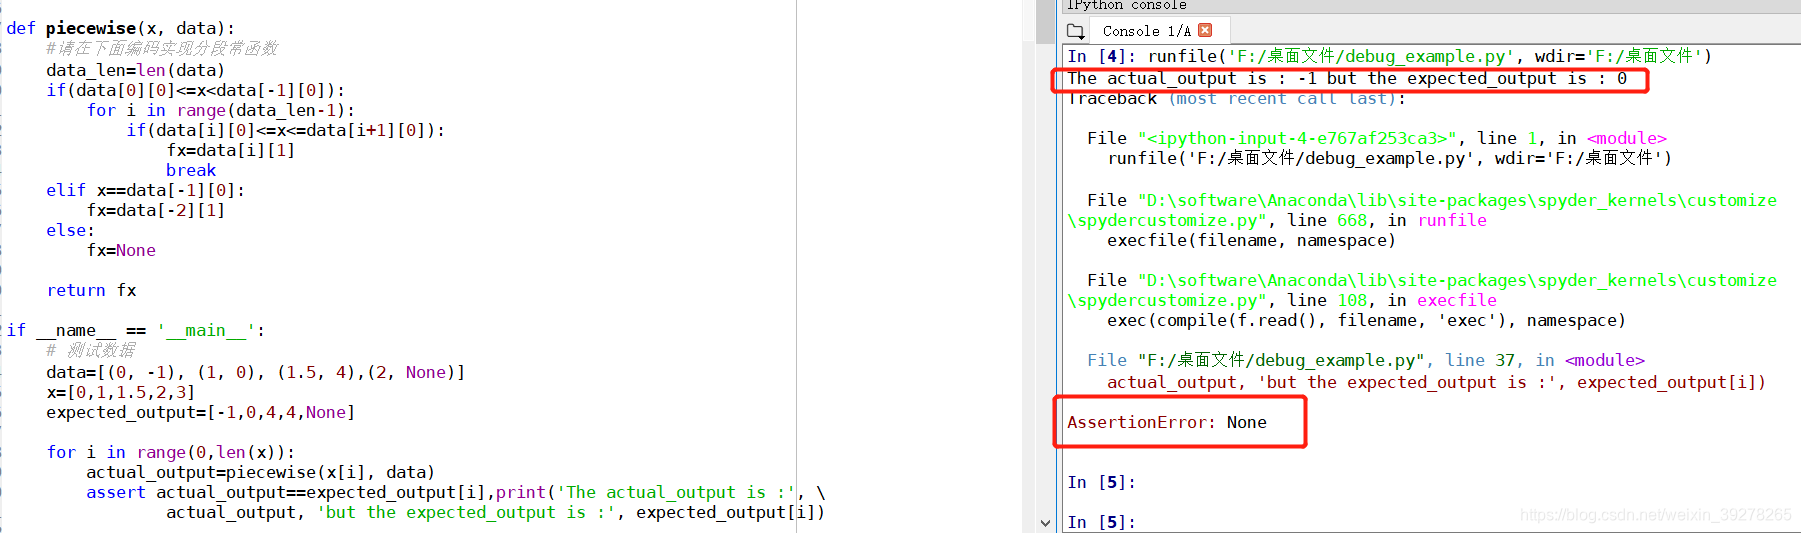
Task: Click the 'return fx' statement
Action: pos(91,290)
